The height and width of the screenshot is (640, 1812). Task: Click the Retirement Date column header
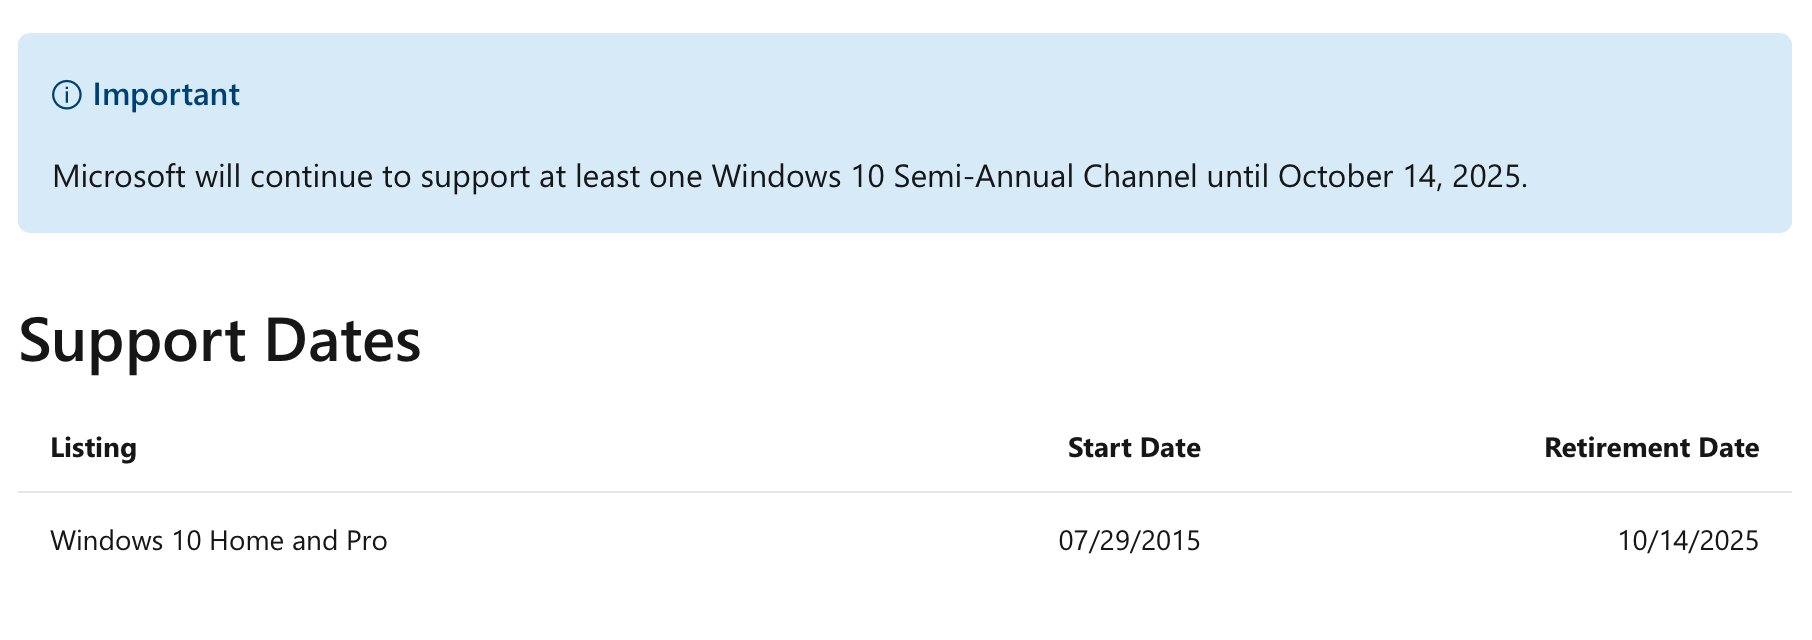click(x=1651, y=448)
